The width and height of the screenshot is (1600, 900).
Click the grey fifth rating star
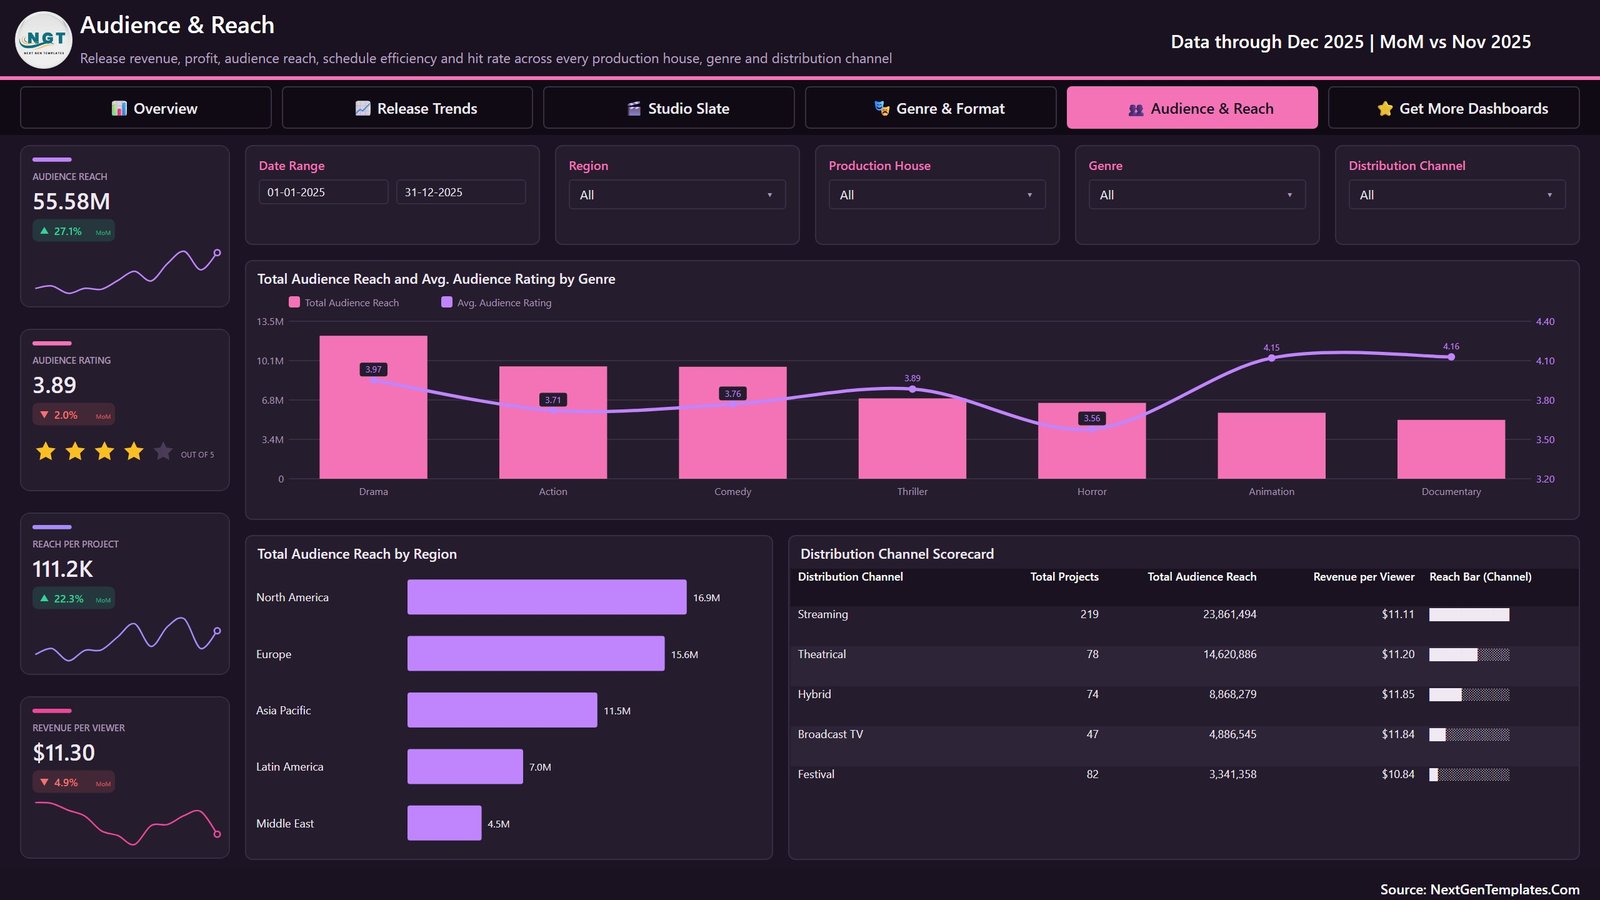point(163,451)
